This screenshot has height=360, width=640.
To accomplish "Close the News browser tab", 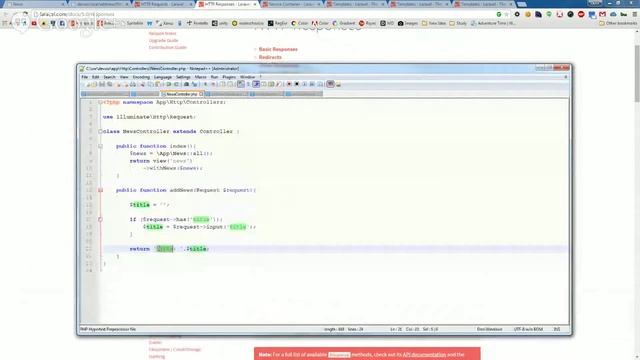I will (x=62, y=4).
